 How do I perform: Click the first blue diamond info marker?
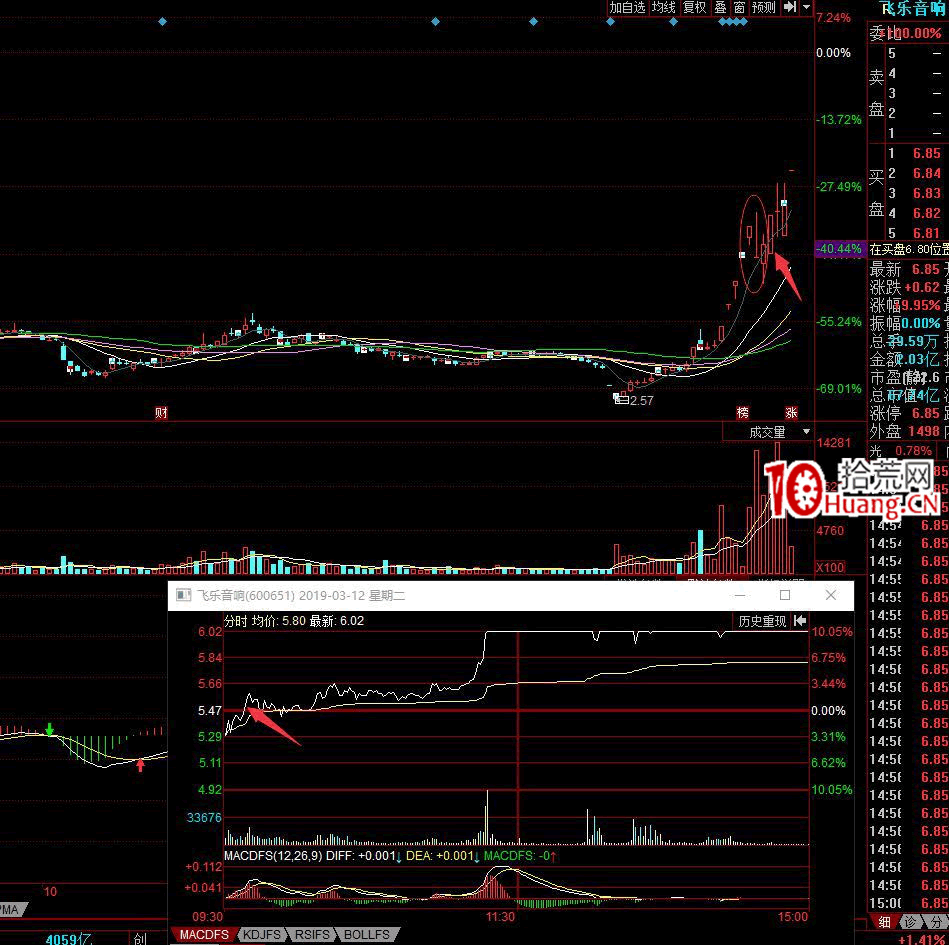162,22
